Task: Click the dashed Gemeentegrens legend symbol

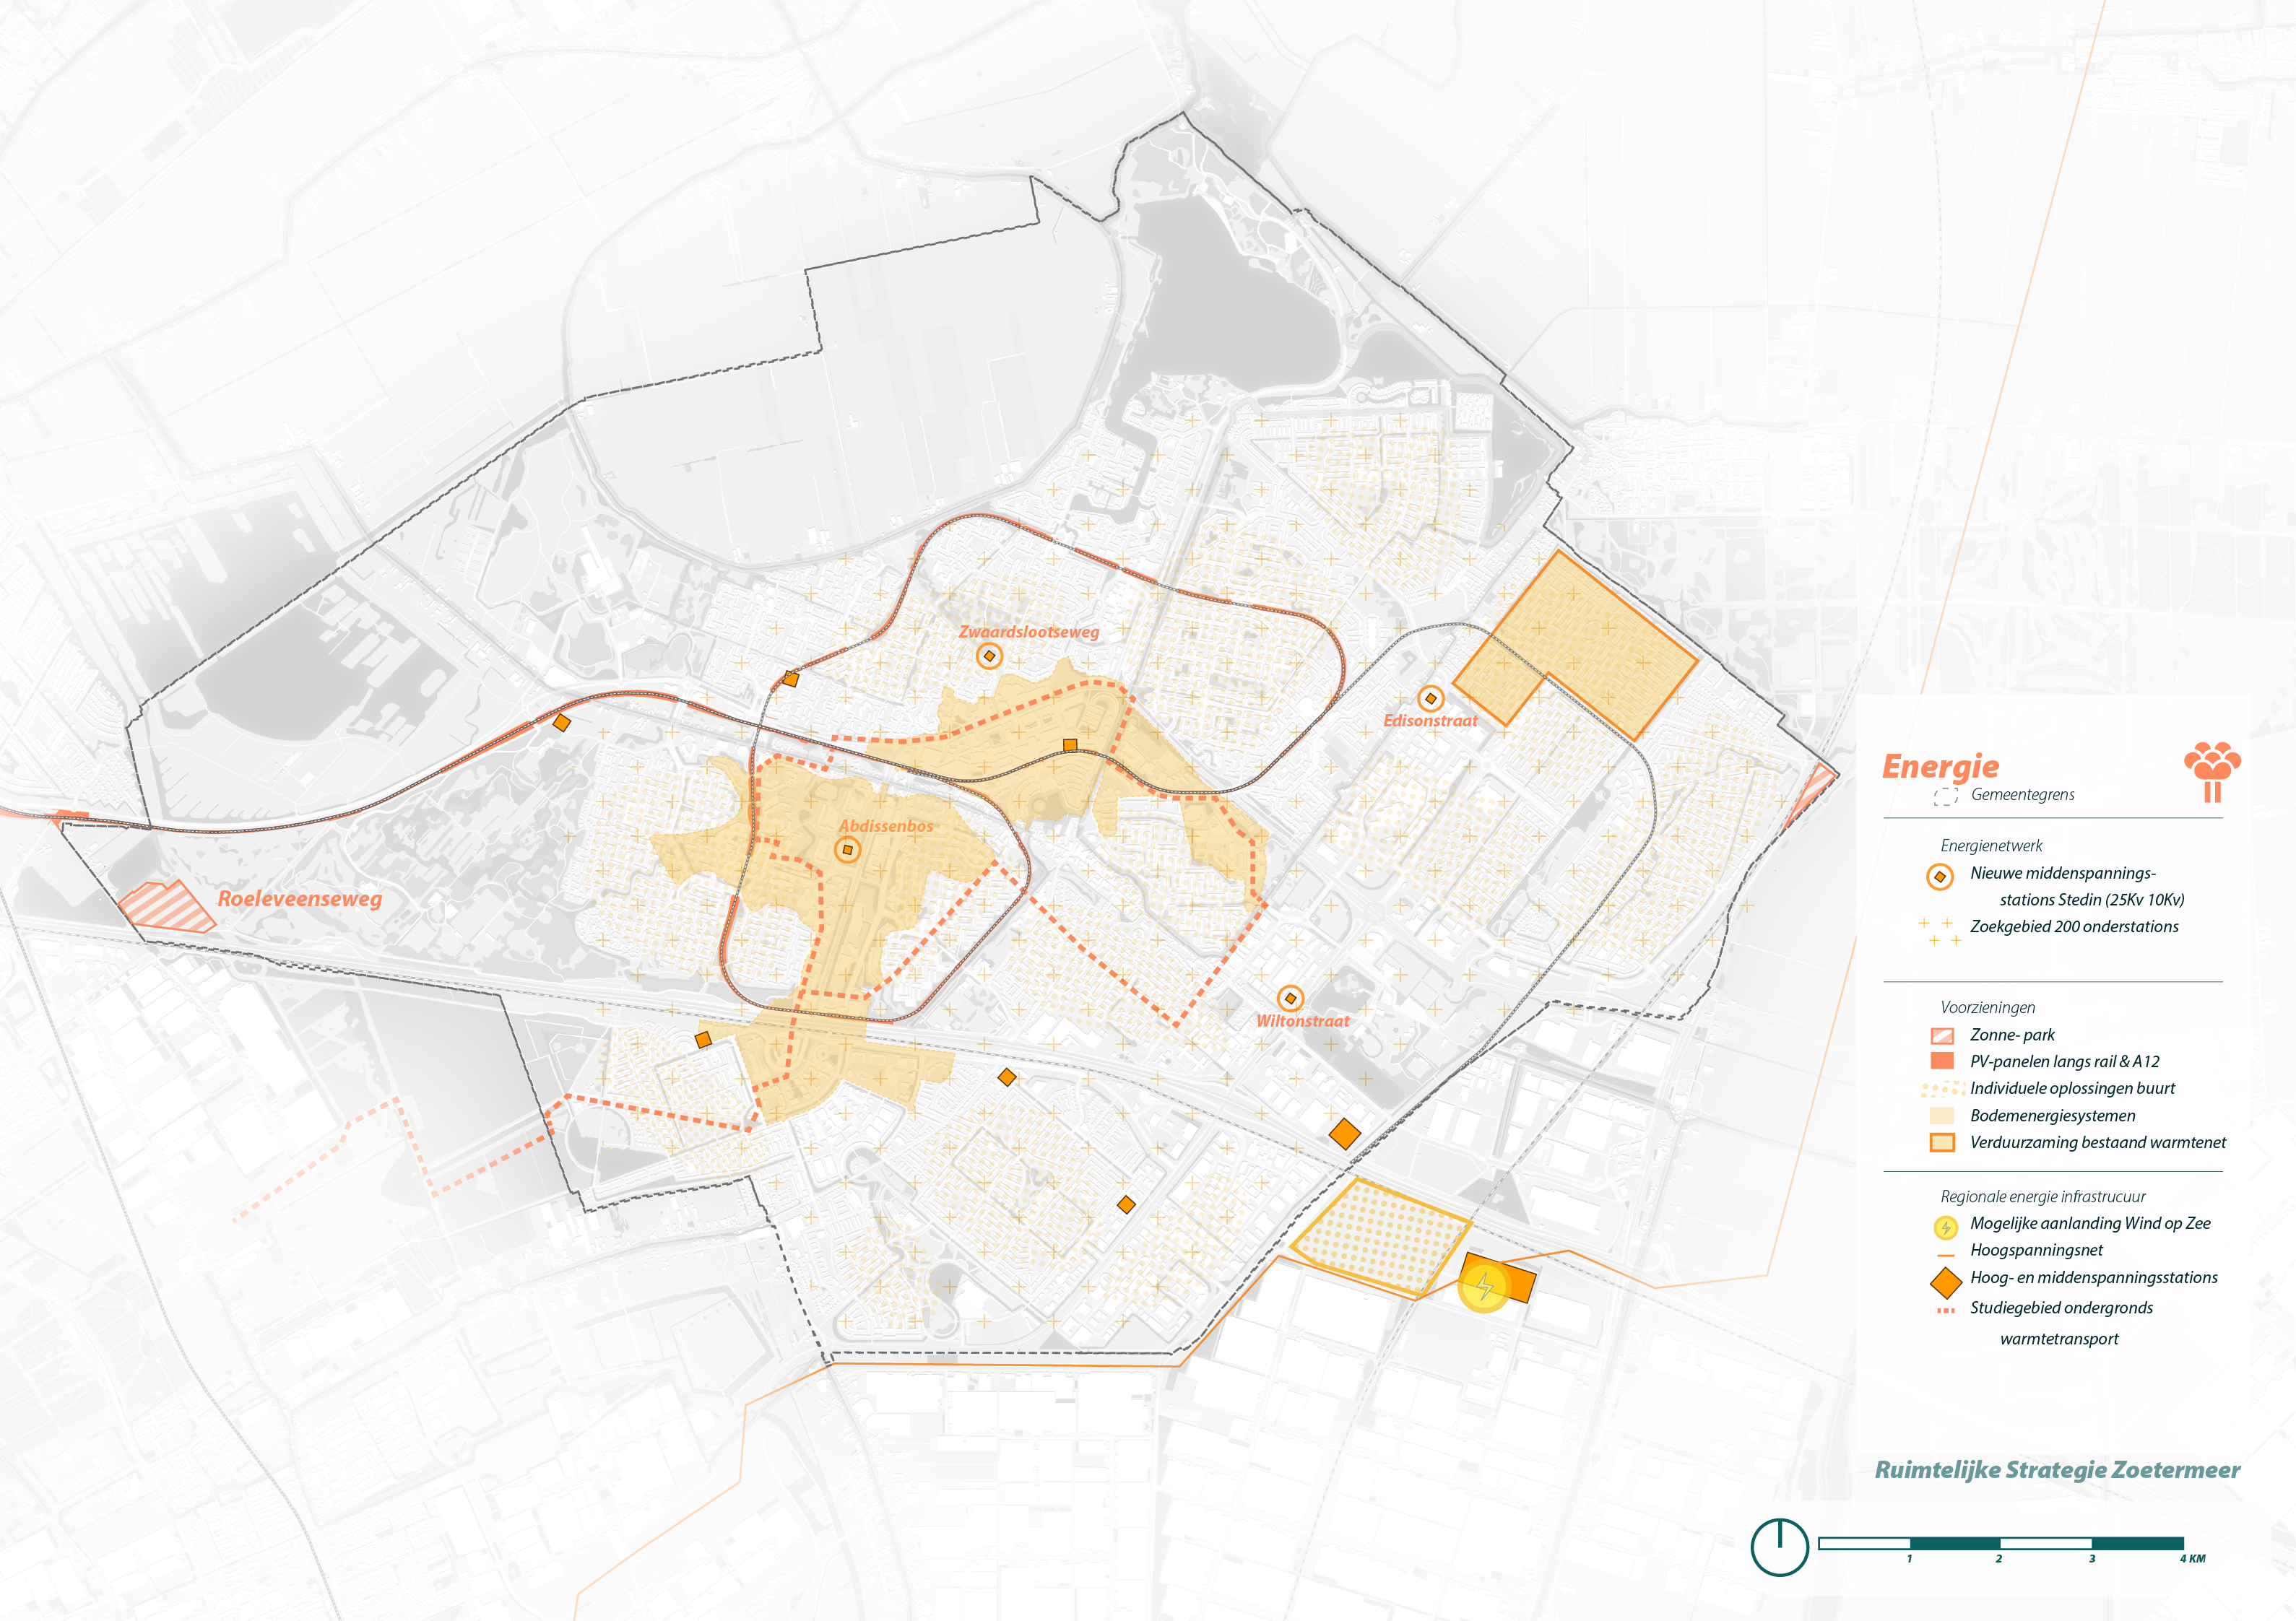Action: 1945,796
